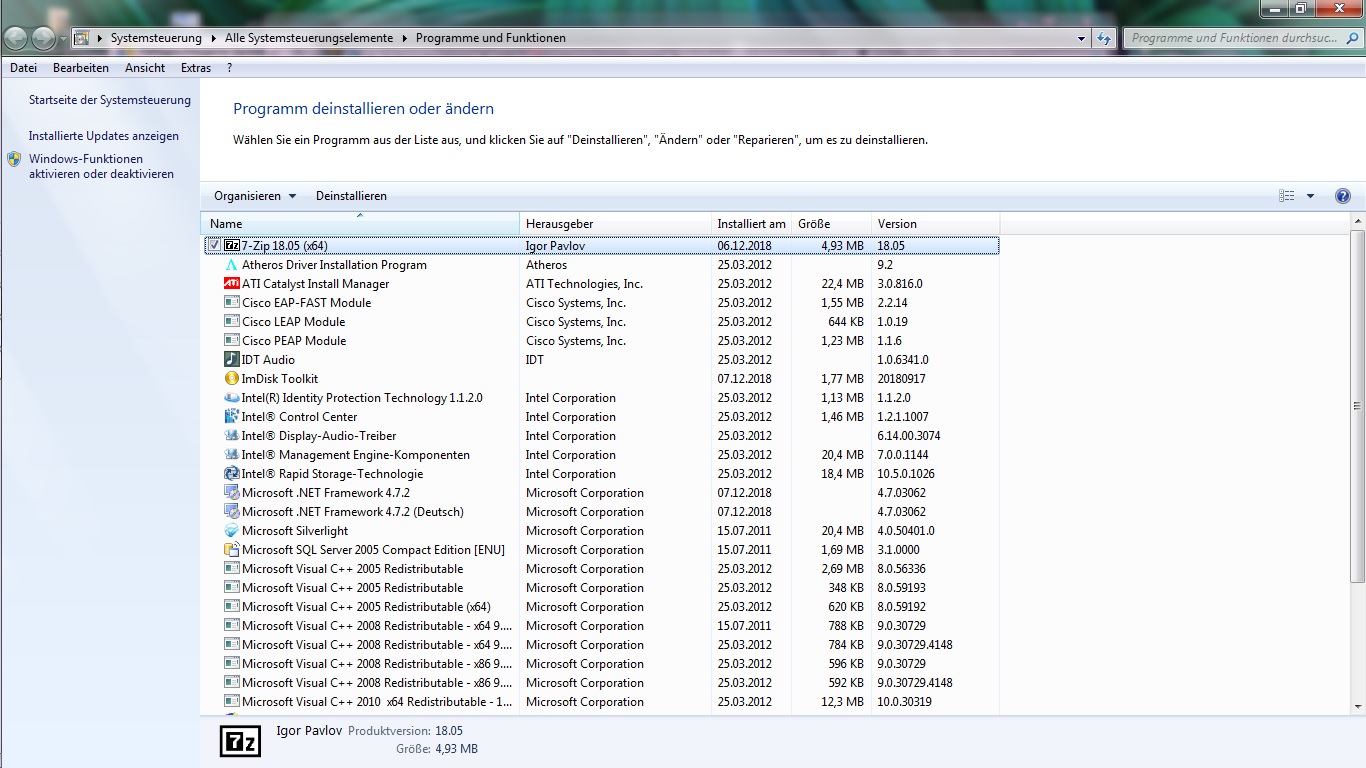Viewport: 1366px width, 768px height.
Task: Open recent pages dropdown next to navigation arrows
Action: coord(63,39)
